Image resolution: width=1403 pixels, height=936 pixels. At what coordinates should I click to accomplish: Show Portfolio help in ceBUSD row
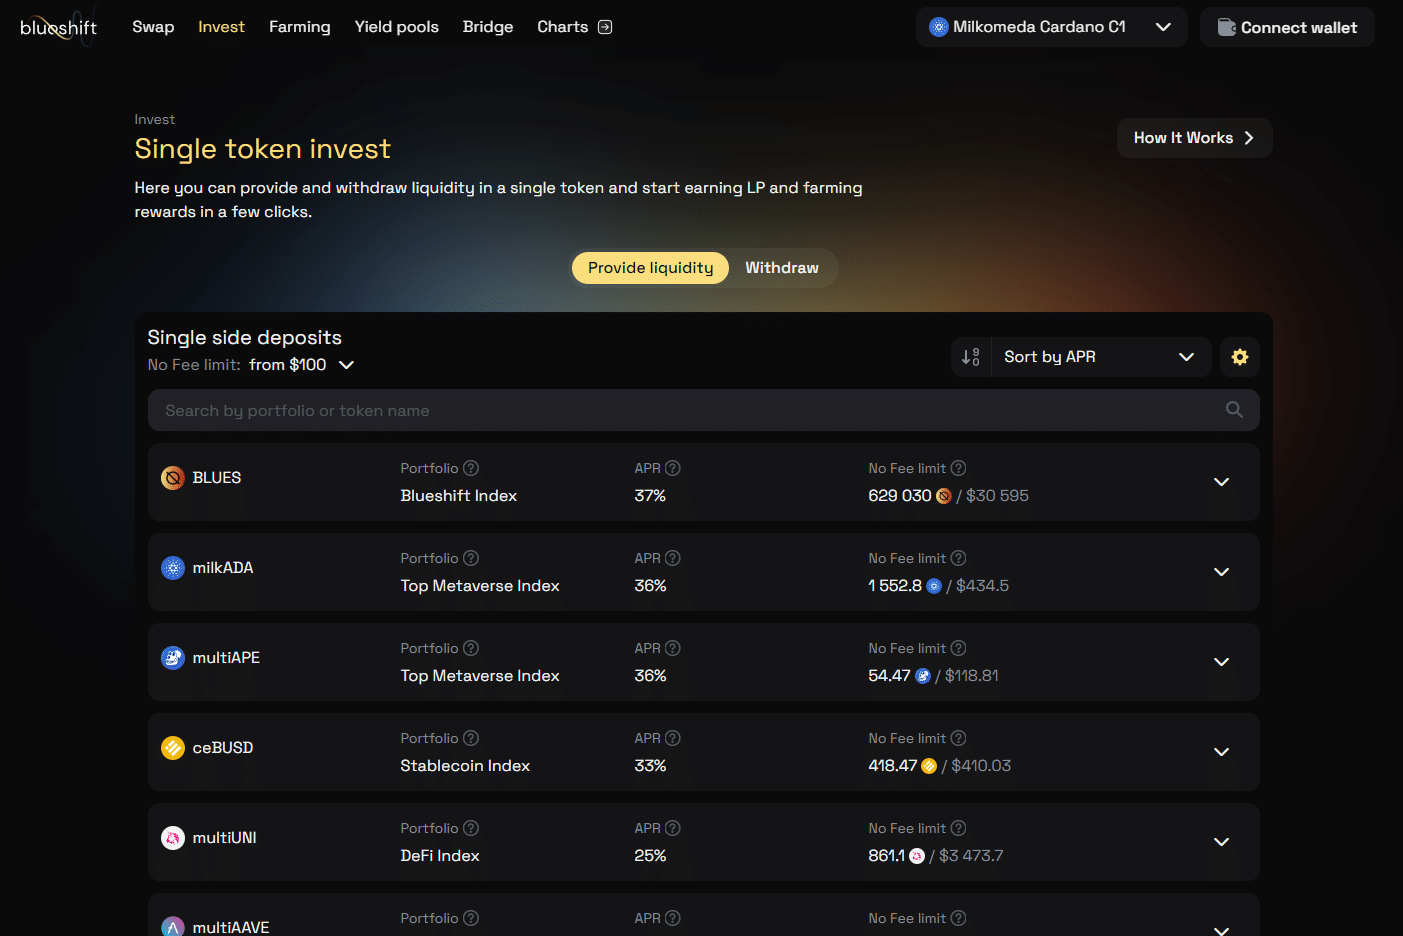point(471,738)
